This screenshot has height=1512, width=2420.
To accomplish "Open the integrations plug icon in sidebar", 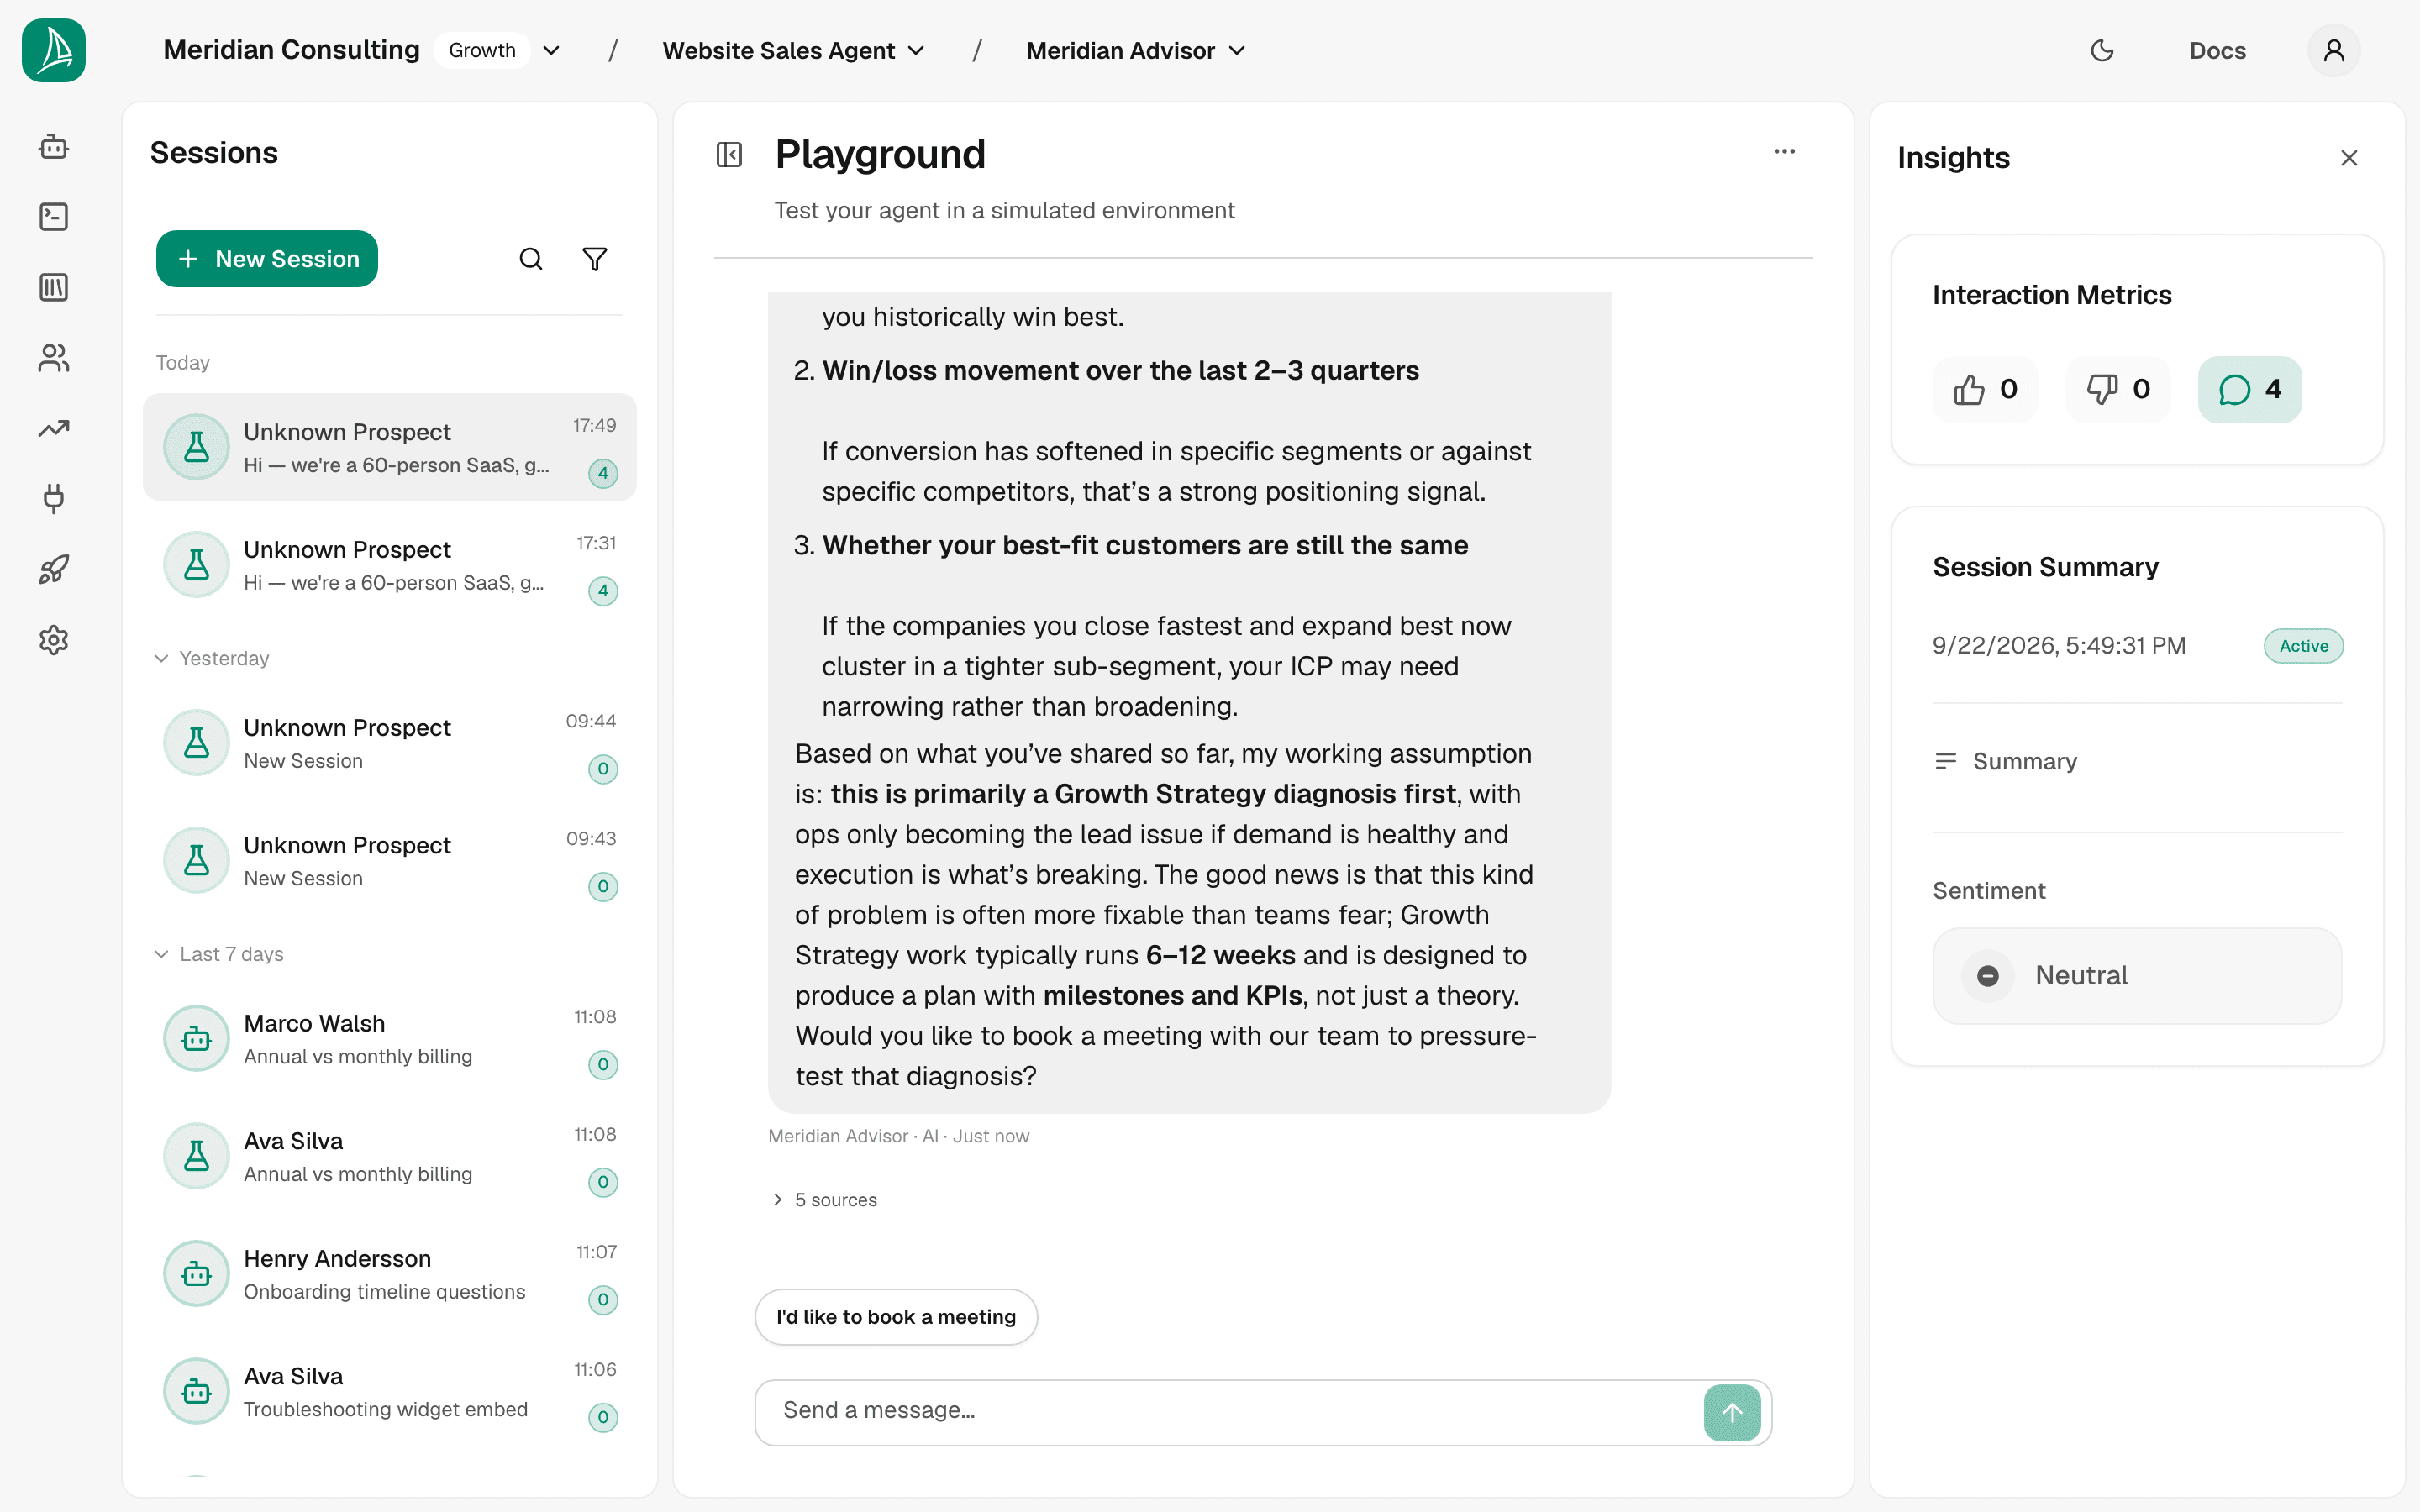I will coord(54,499).
